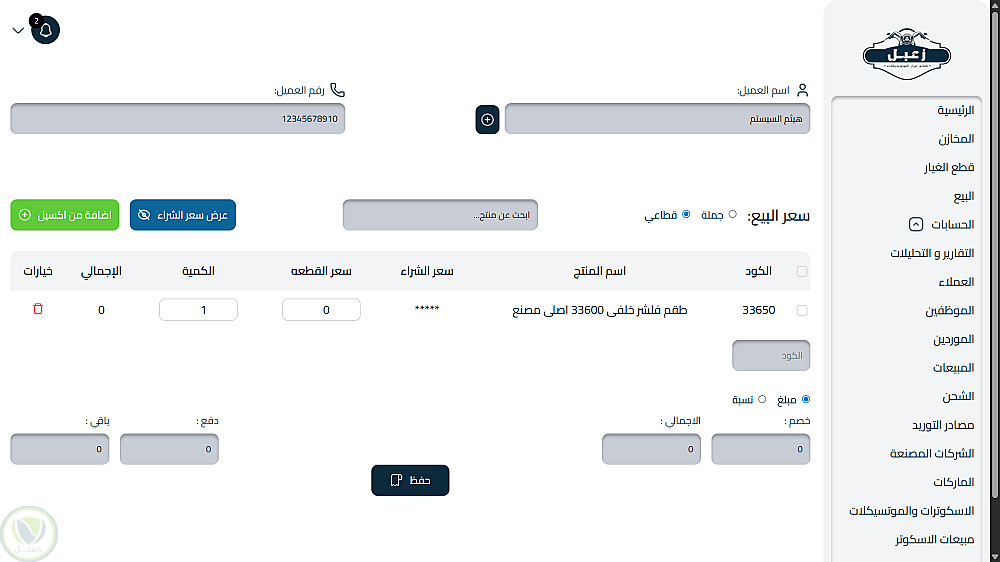Go to the customers (العملاء) page
This screenshot has height=562, width=1000.
click(955, 282)
